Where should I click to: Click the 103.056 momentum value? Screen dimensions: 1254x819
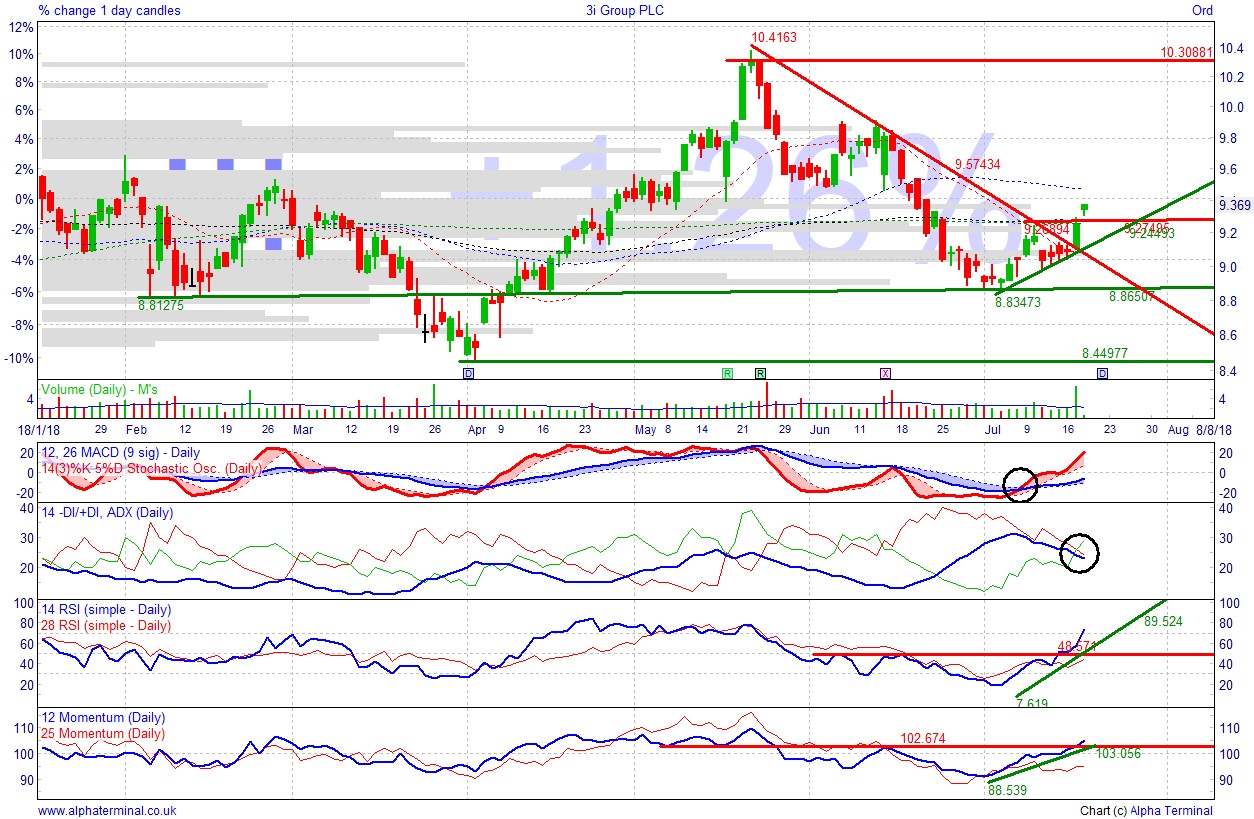point(1118,754)
